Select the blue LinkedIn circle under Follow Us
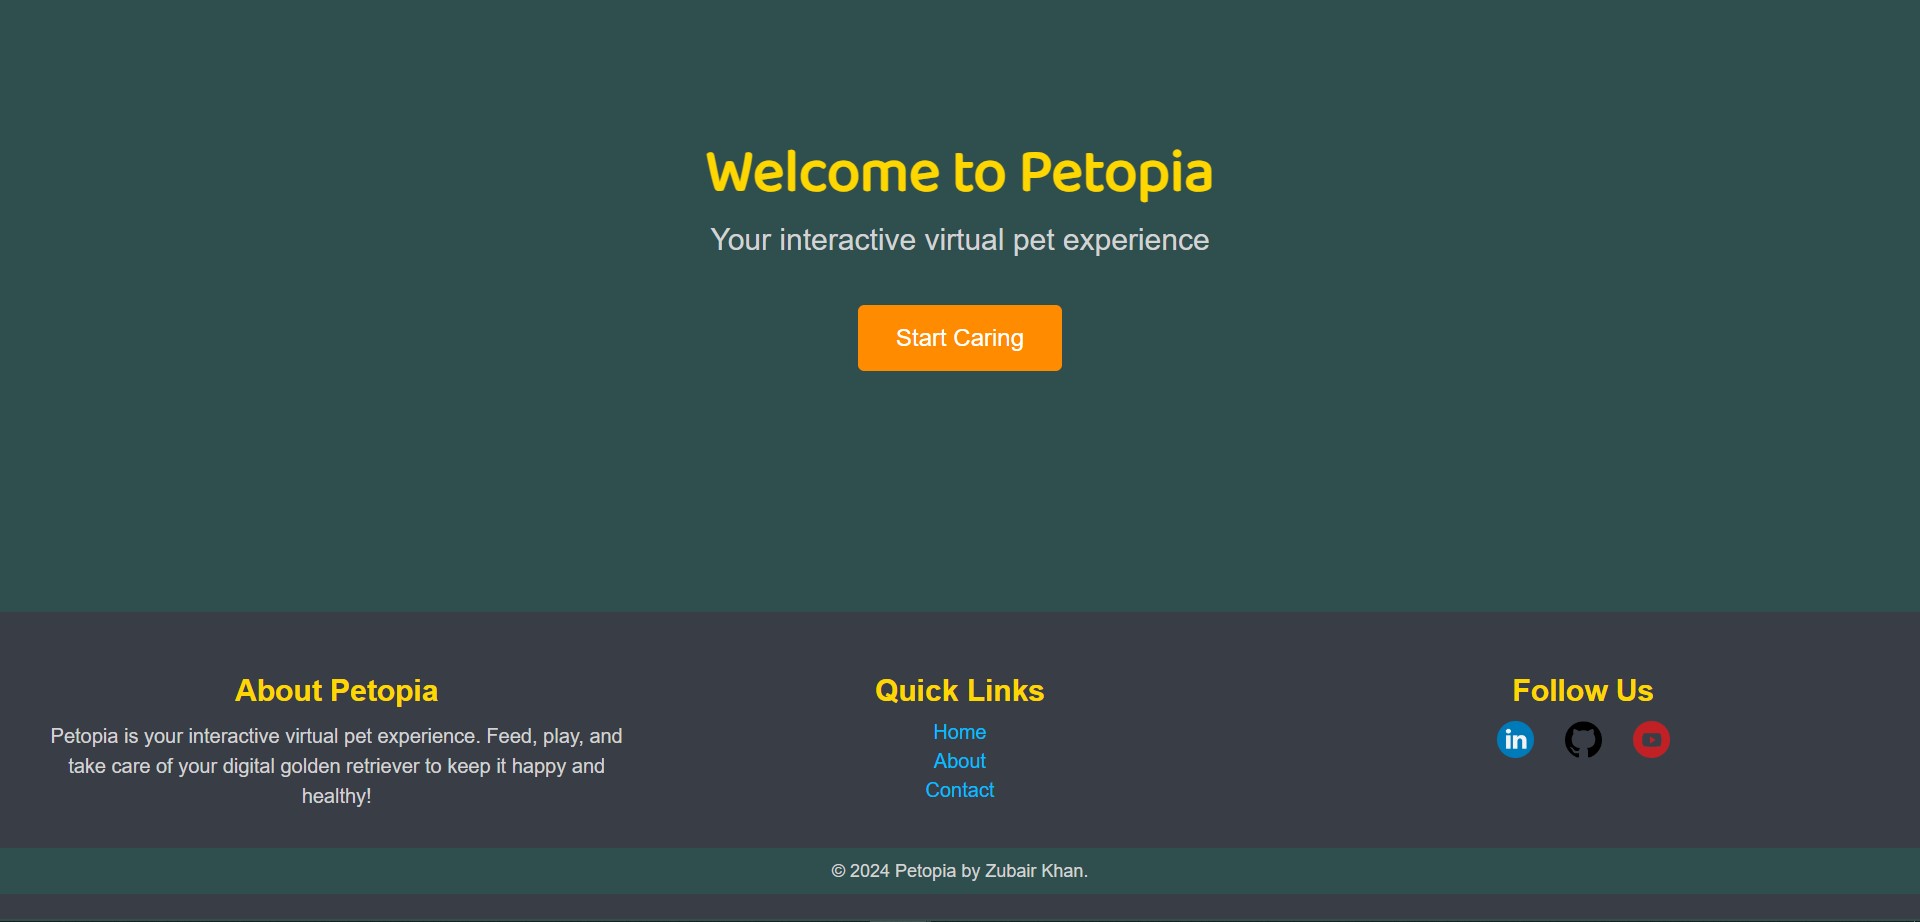Image resolution: width=1920 pixels, height=922 pixels. [x=1514, y=739]
